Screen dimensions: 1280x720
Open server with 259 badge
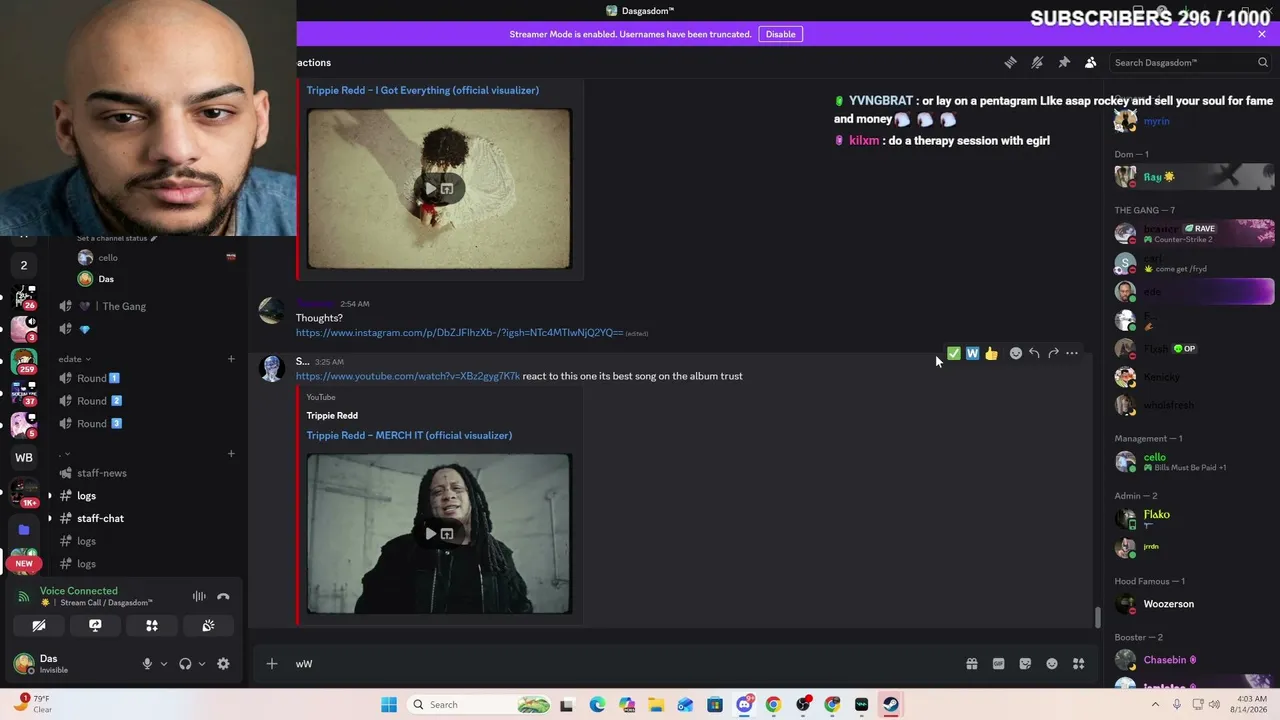click(24, 360)
